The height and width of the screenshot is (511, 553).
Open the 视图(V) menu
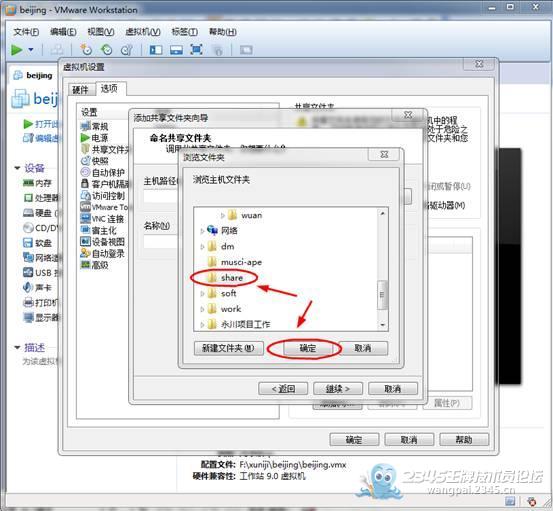[x=101, y=32]
